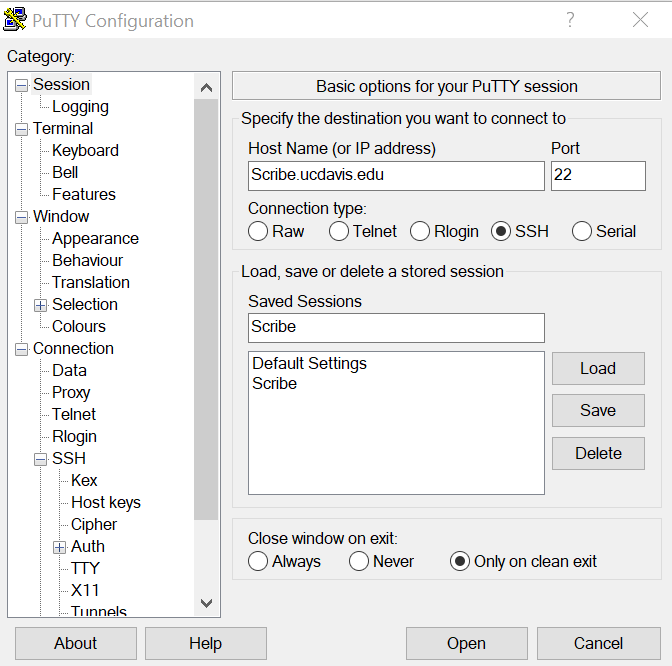
Task: Open the Window category
Action: (x=61, y=216)
